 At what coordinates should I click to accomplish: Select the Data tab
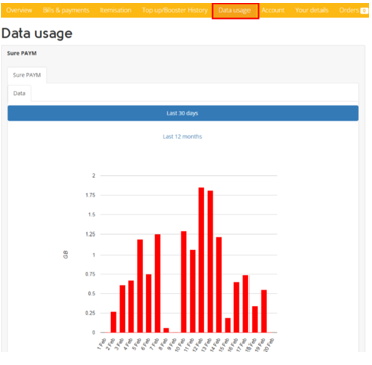pos(19,93)
